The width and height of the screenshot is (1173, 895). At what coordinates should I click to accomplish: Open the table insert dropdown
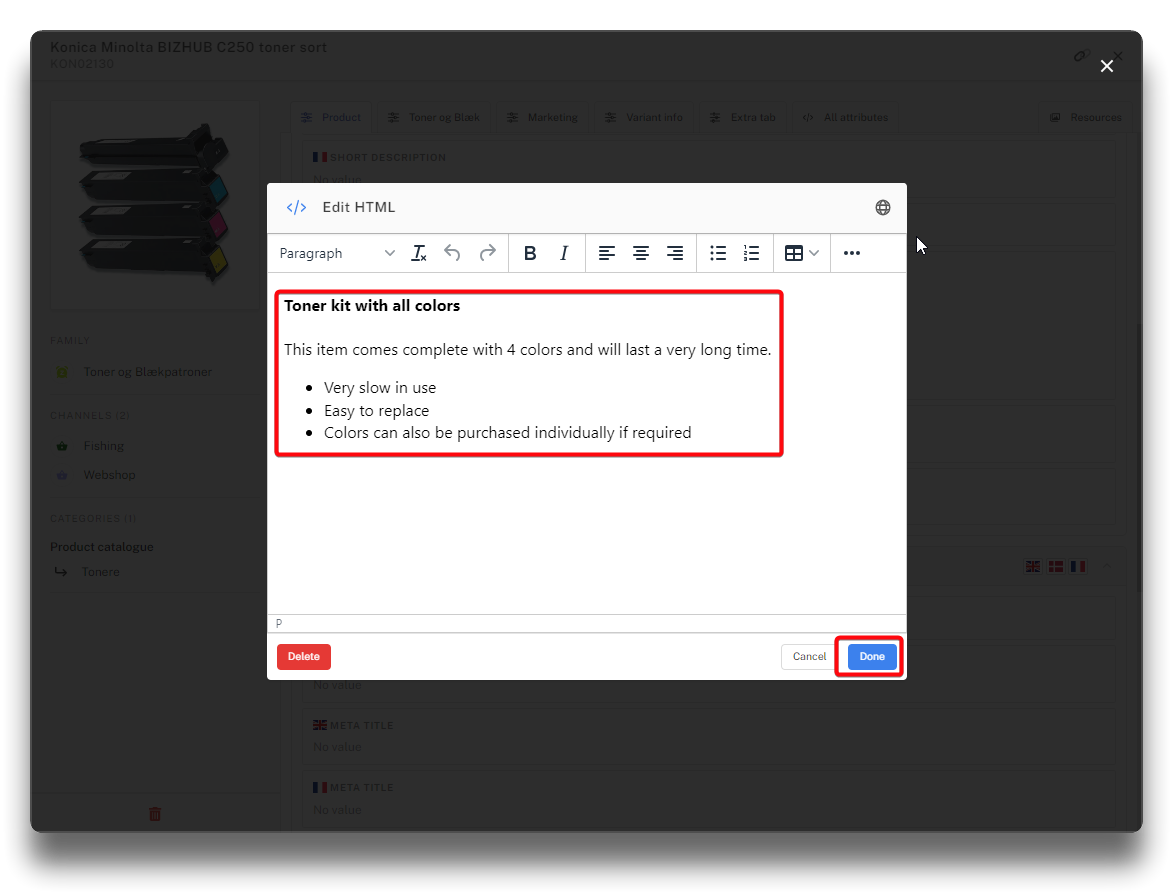tap(801, 254)
